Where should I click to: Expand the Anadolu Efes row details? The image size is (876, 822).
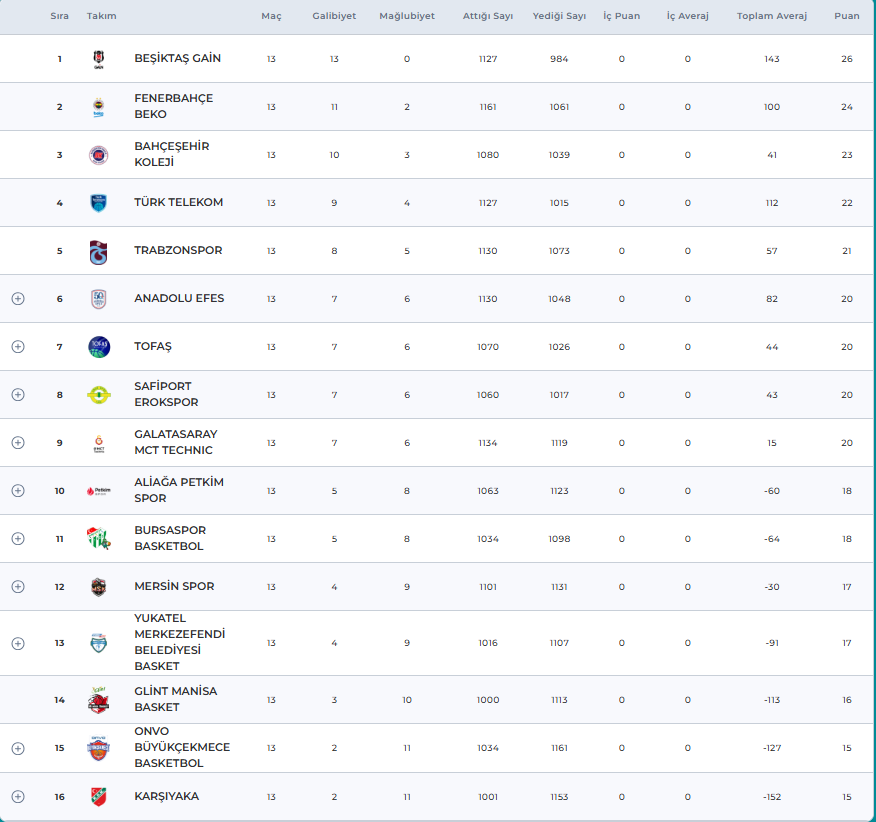point(18,299)
